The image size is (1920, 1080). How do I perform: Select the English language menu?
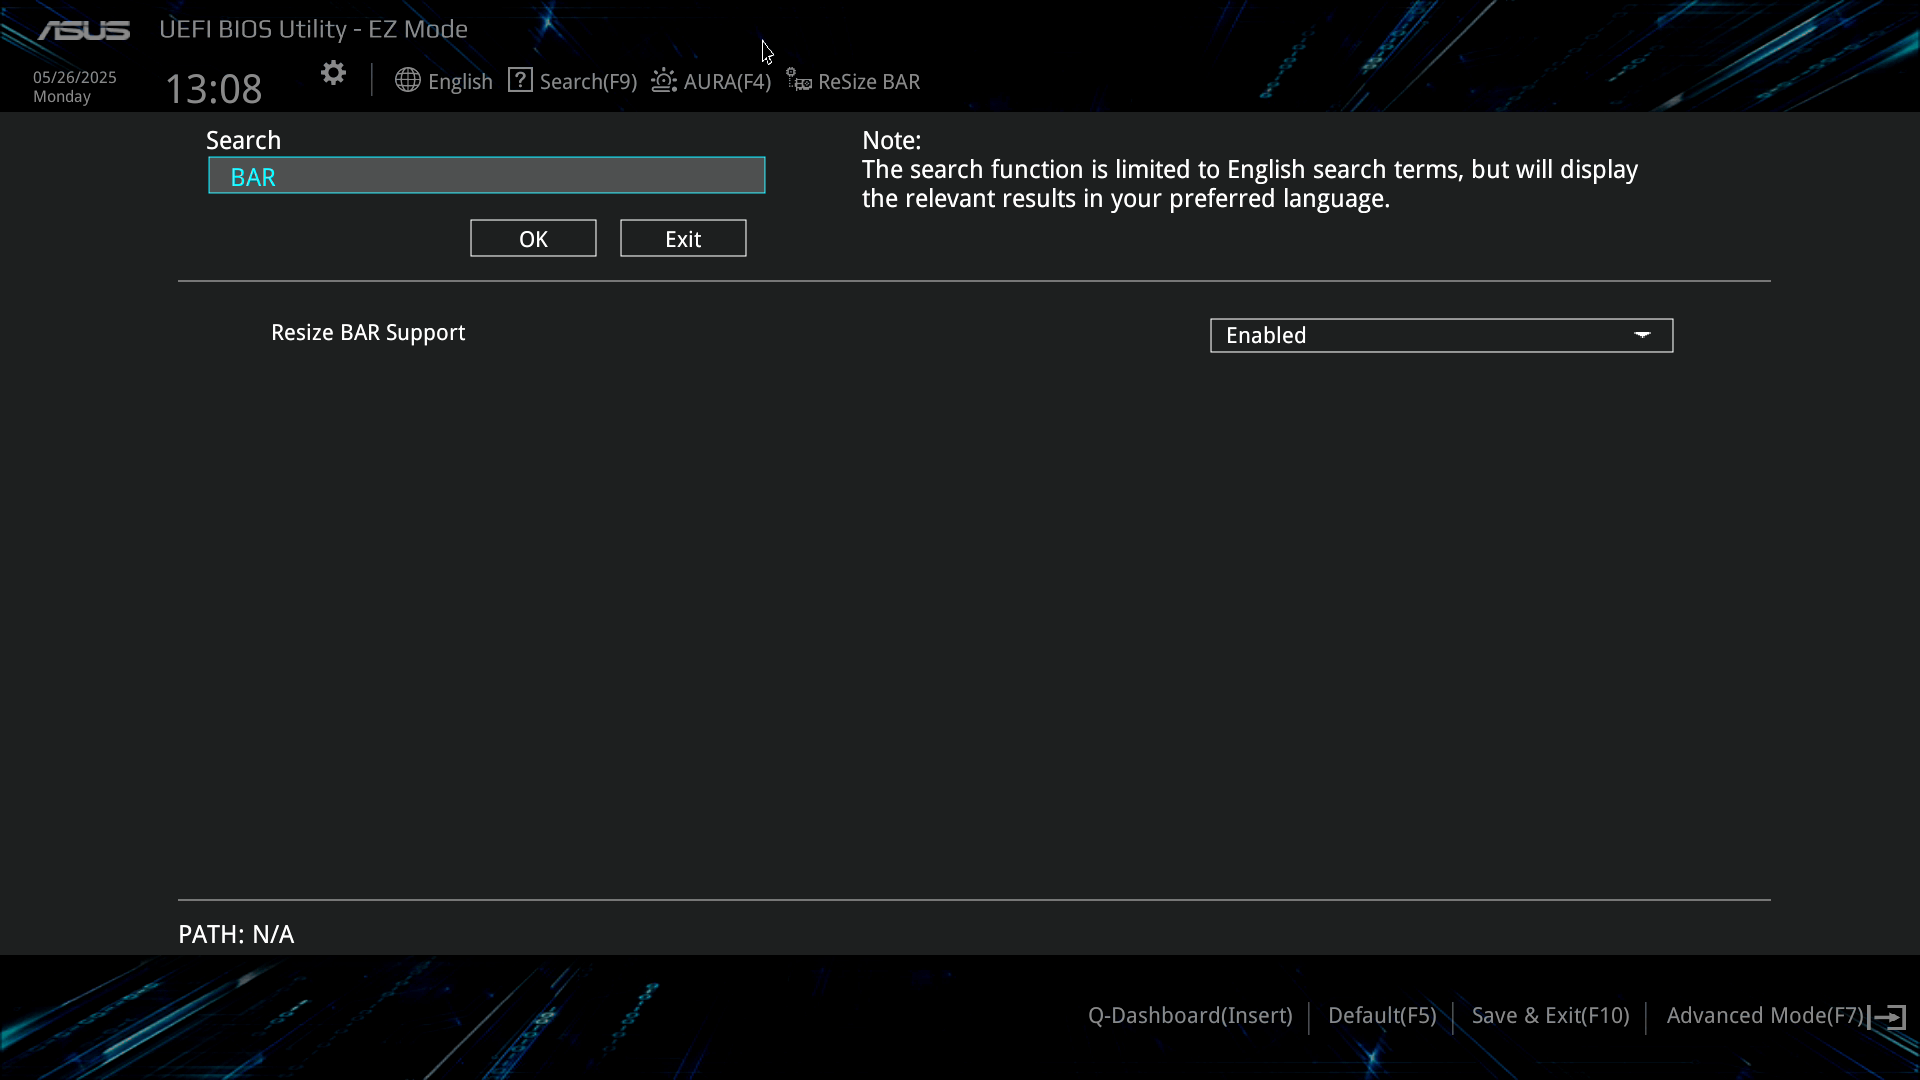(460, 82)
